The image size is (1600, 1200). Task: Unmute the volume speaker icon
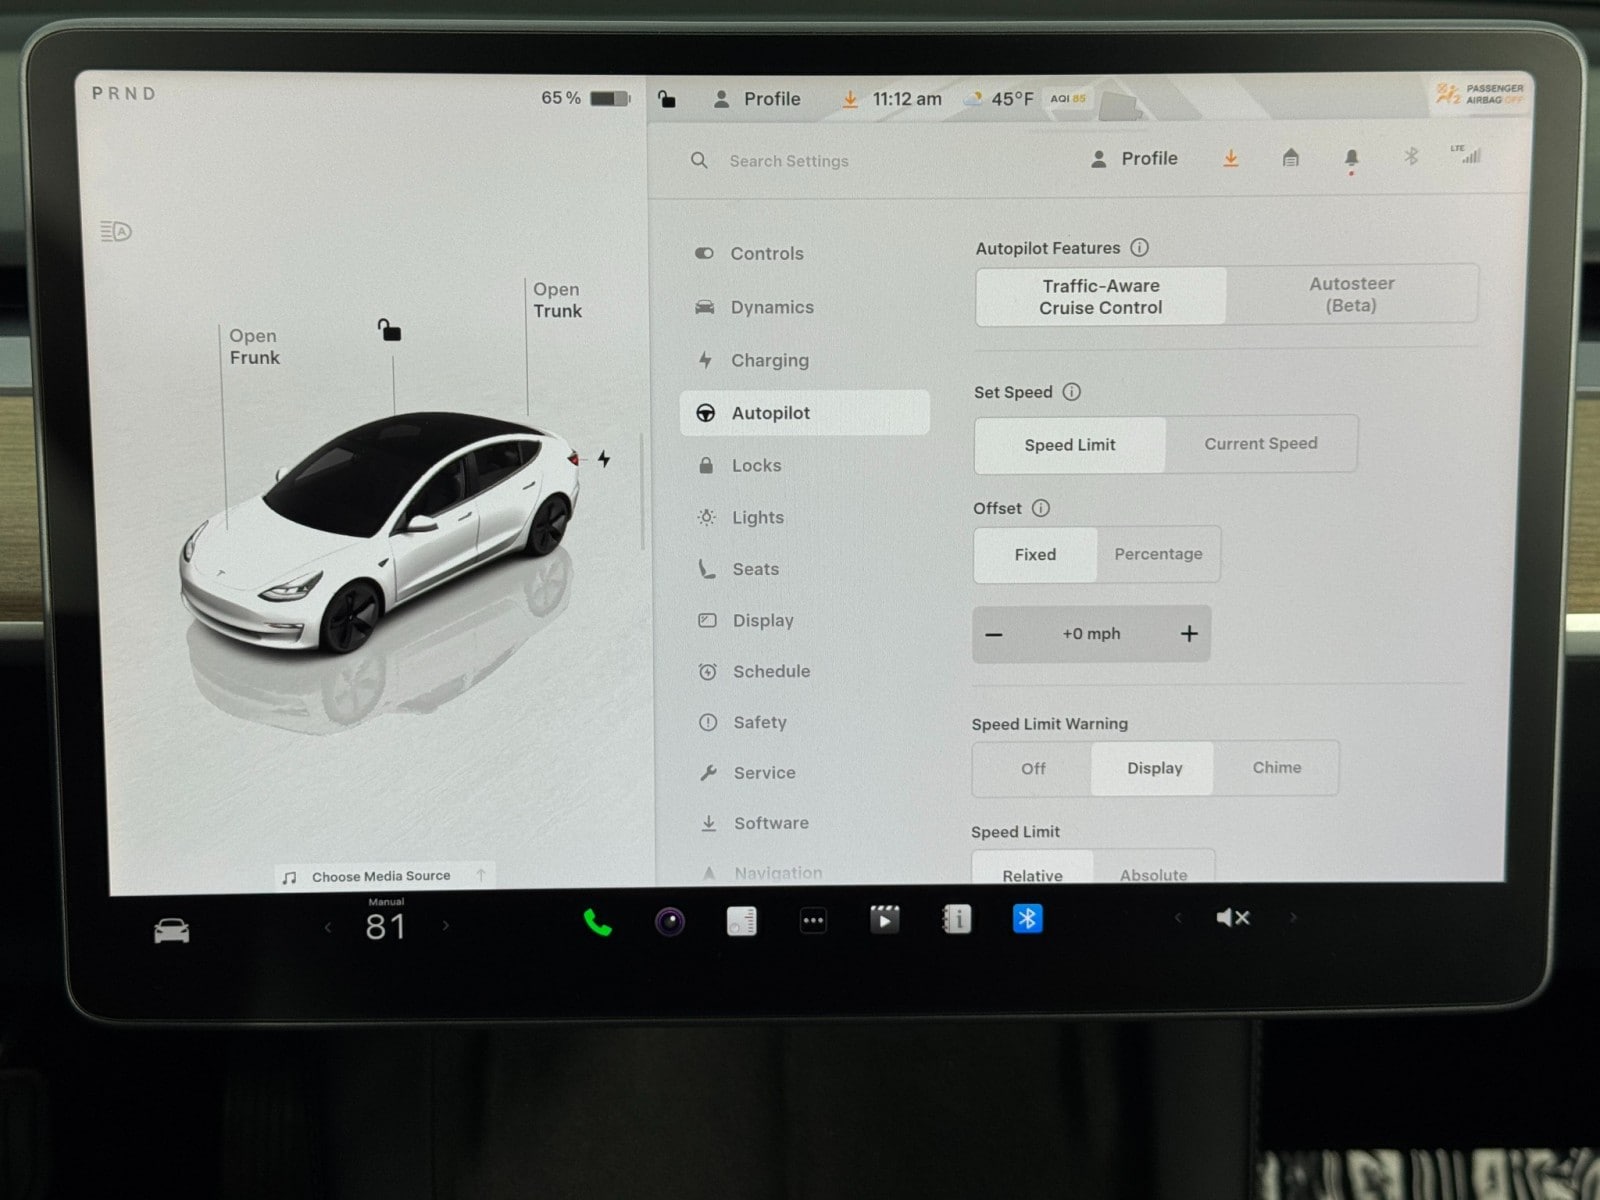pos(1232,918)
